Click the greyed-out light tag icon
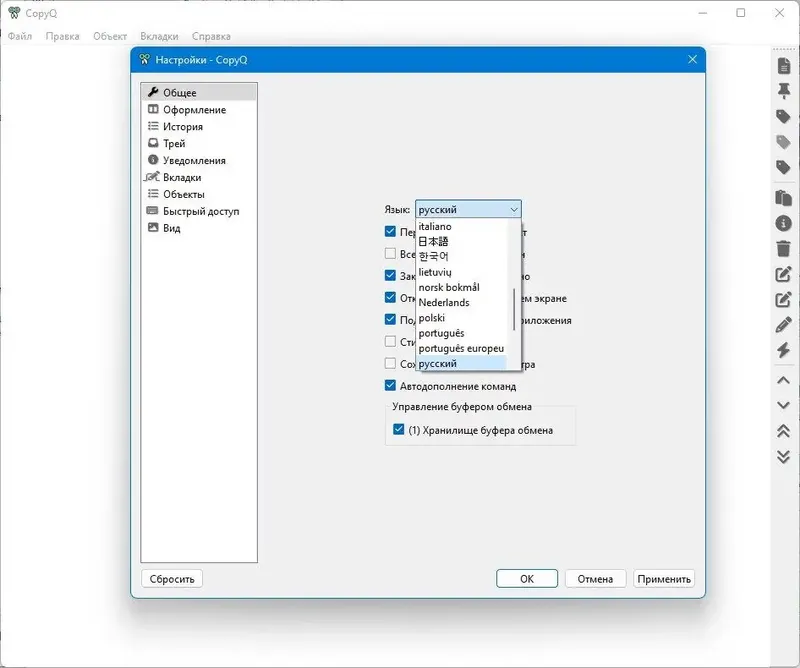Screen dimensions: 800x668 coord(783,142)
